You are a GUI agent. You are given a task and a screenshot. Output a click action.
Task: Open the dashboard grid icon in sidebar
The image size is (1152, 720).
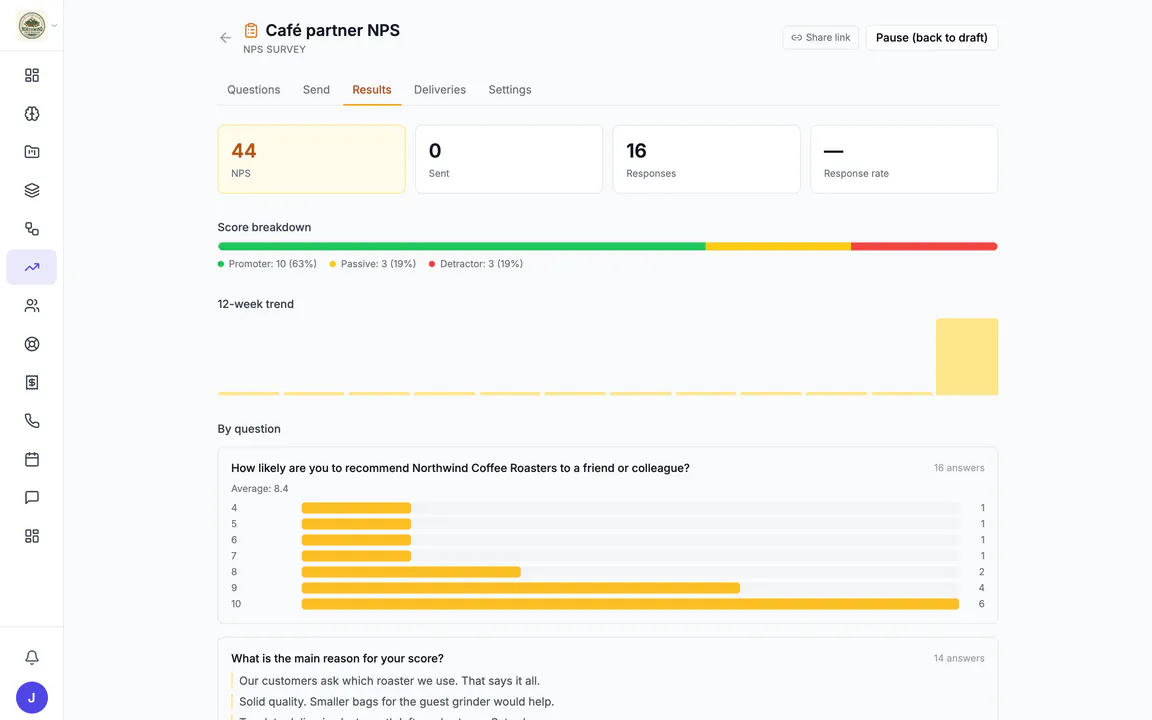coord(32,75)
